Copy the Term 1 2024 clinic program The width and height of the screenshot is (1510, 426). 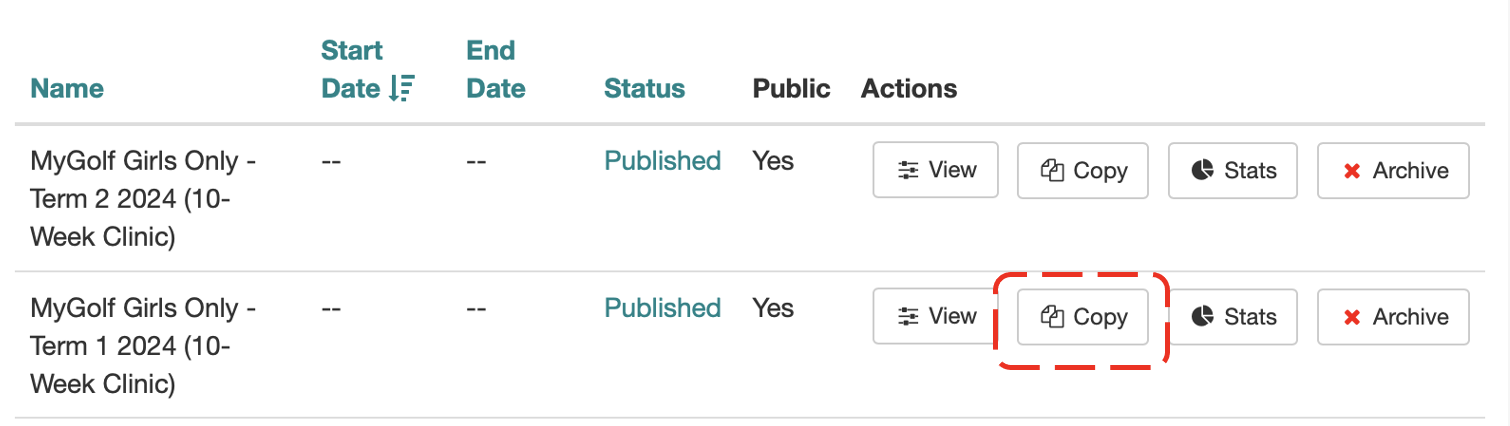(x=1083, y=317)
